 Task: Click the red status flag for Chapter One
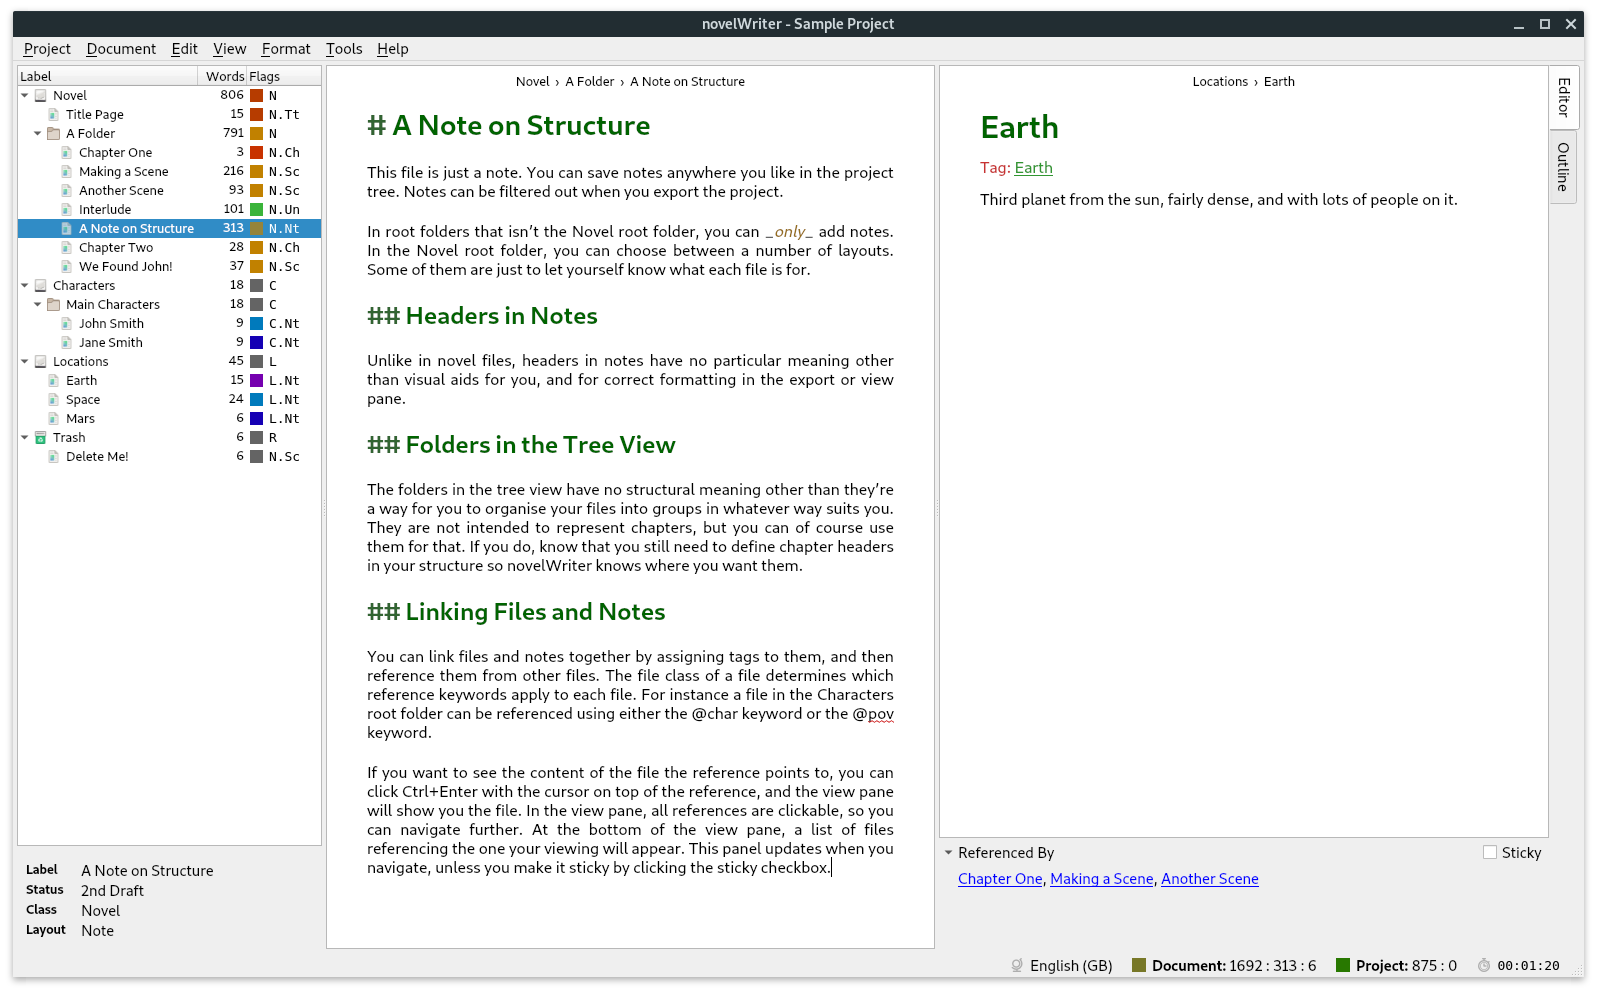click(256, 153)
